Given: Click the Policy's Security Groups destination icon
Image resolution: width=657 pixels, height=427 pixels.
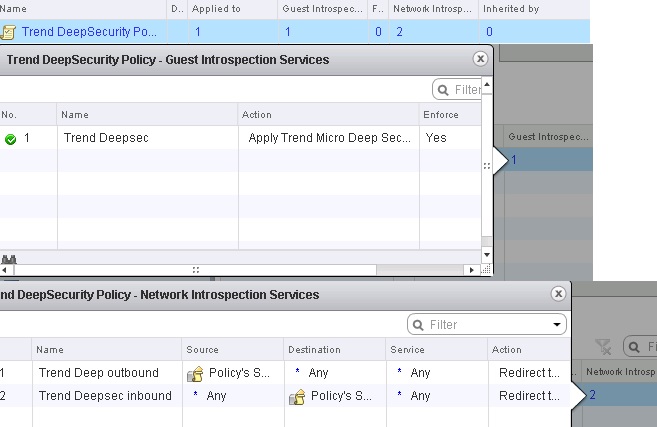Looking at the screenshot, I should click(x=297, y=396).
